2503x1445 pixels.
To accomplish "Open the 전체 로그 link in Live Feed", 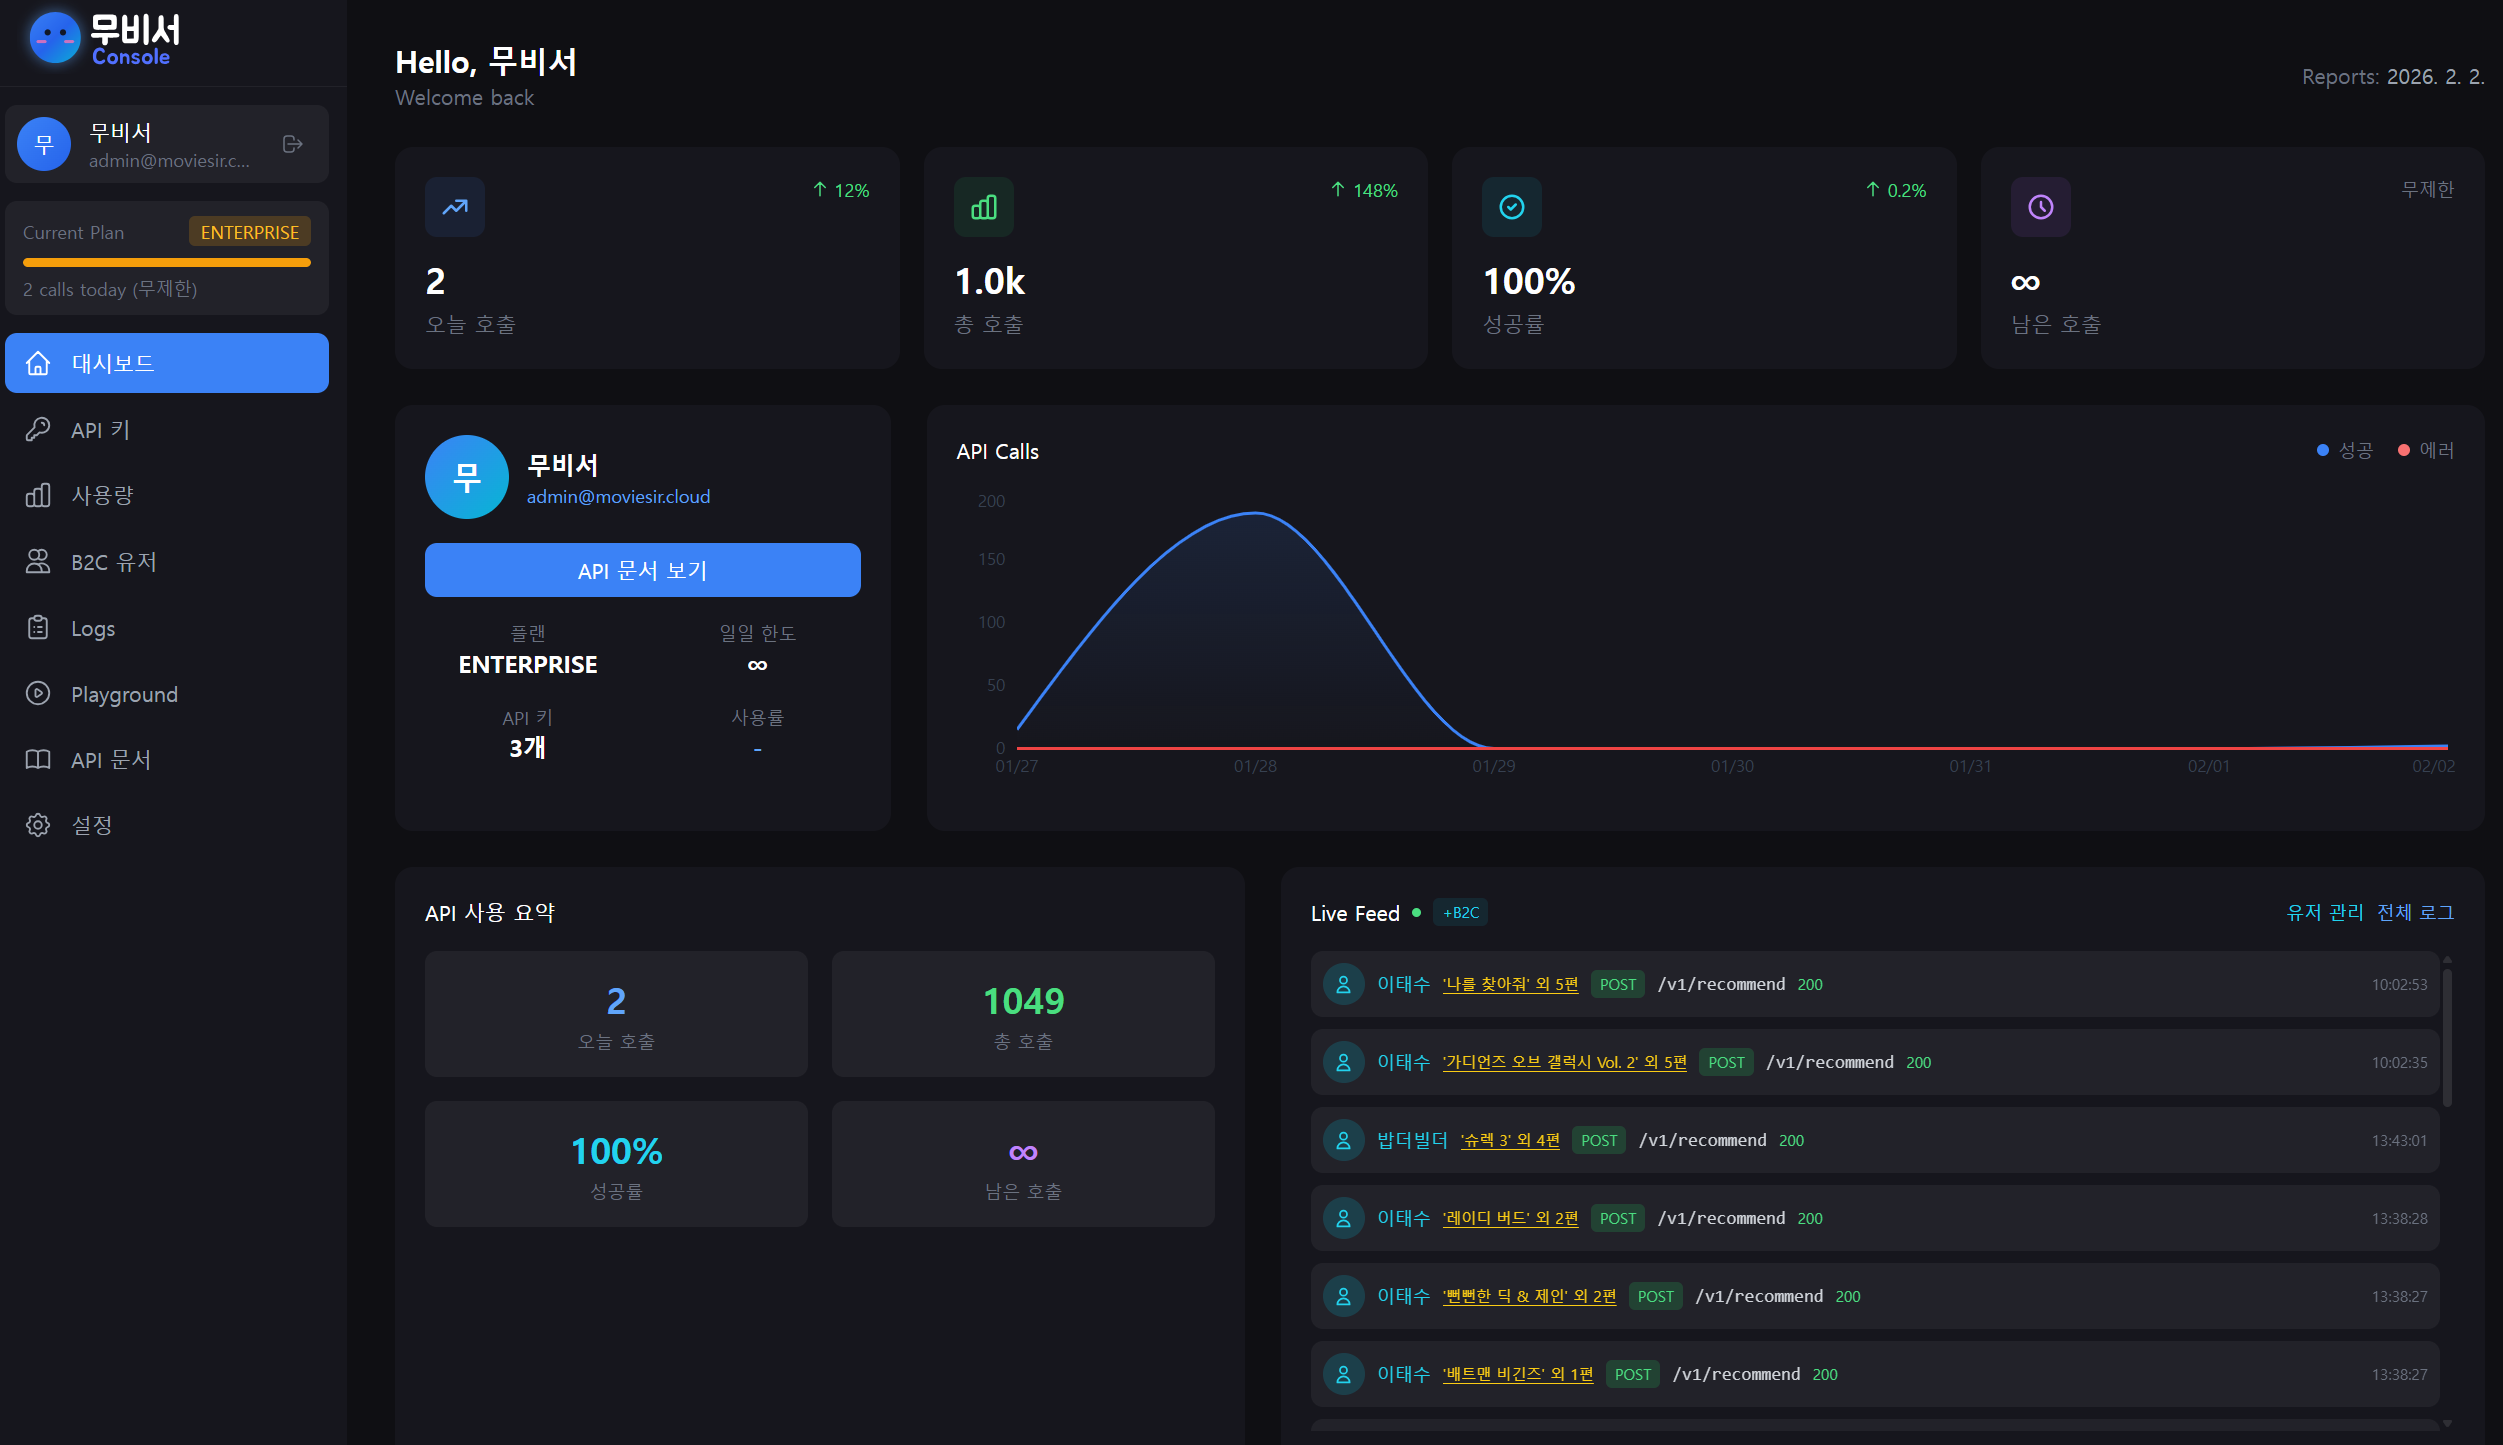I will tap(2415, 912).
